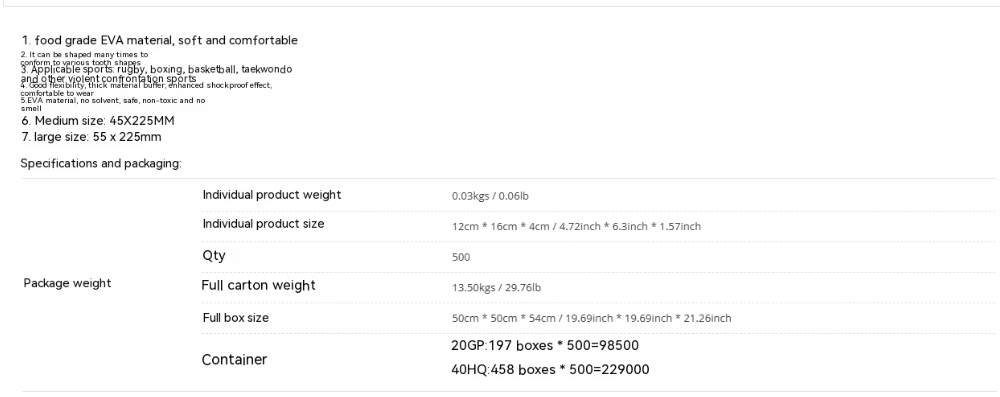Click the Qty label

point(214,255)
